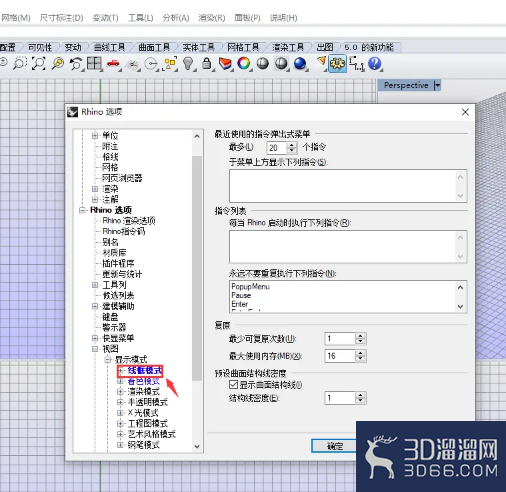Open the 分析(A) menu
Screen dimensions: 506x492
[176, 18]
